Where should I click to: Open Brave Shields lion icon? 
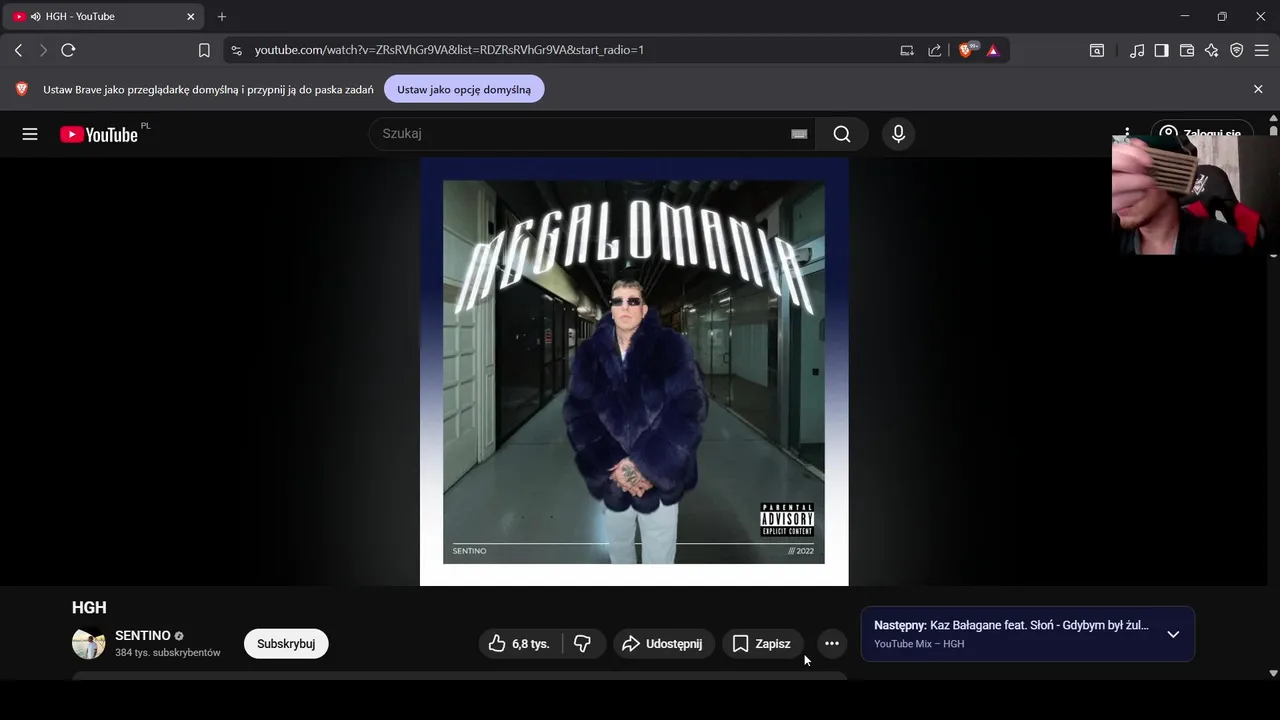[966, 50]
